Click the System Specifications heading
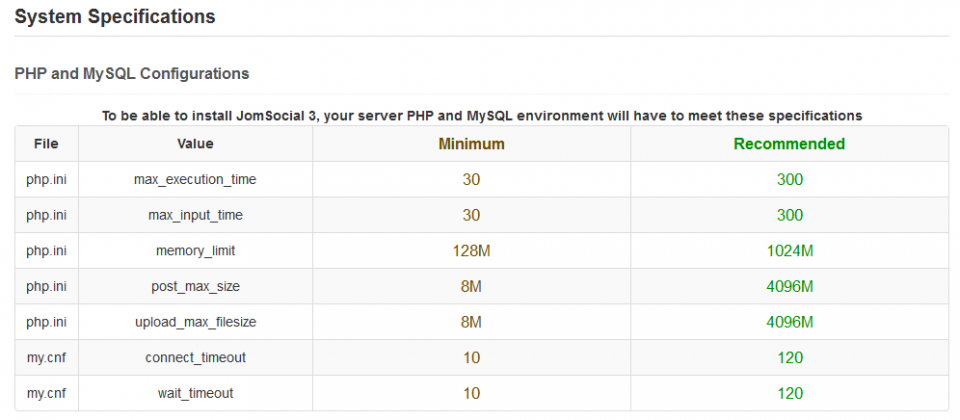This screenshot has height=420, width=960. pyautogui.click(x=114, y=17)
